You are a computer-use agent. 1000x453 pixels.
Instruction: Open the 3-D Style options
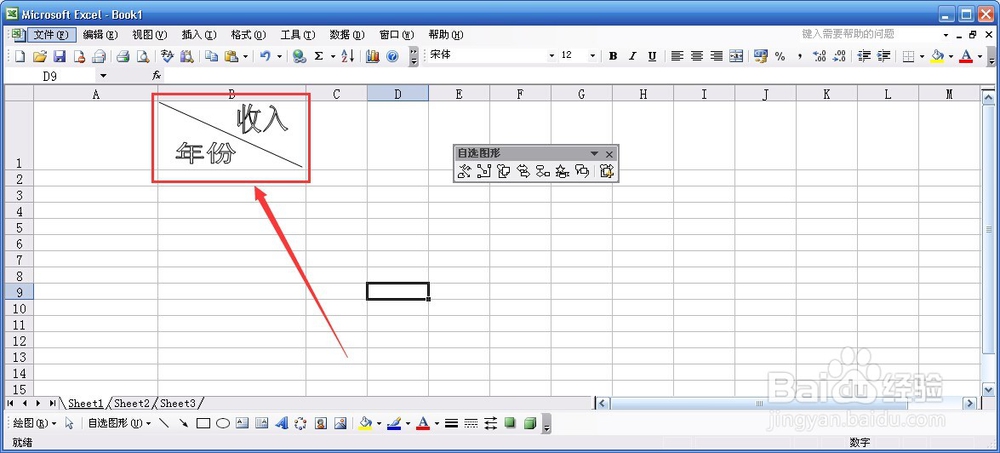[530, 423]
